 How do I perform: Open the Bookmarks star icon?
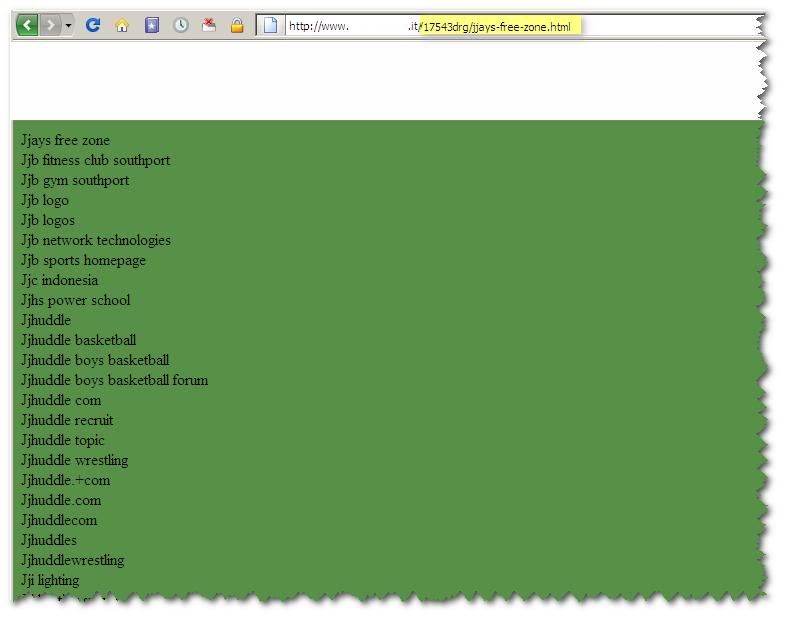click(x=151, y=26)
